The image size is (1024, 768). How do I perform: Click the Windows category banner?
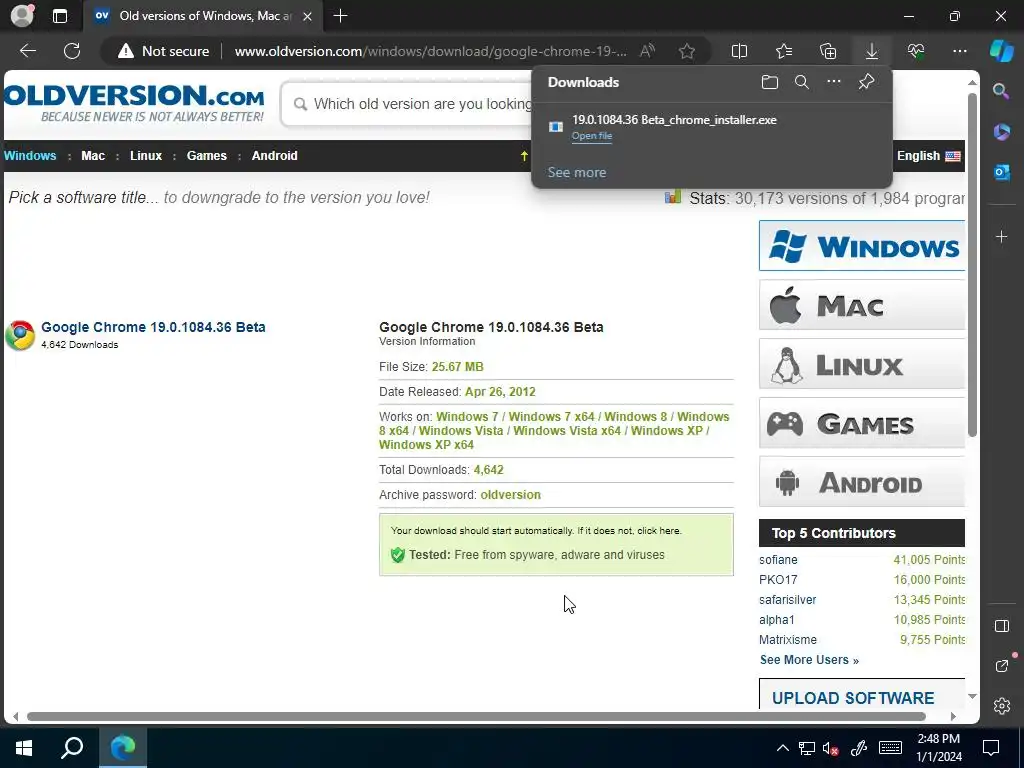[861, 246]
